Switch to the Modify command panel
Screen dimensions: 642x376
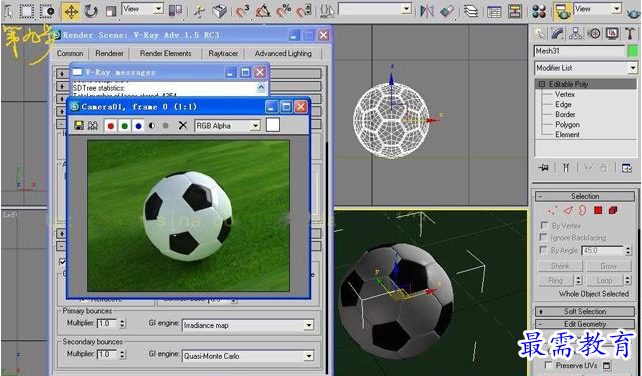(x=557, y=34)
